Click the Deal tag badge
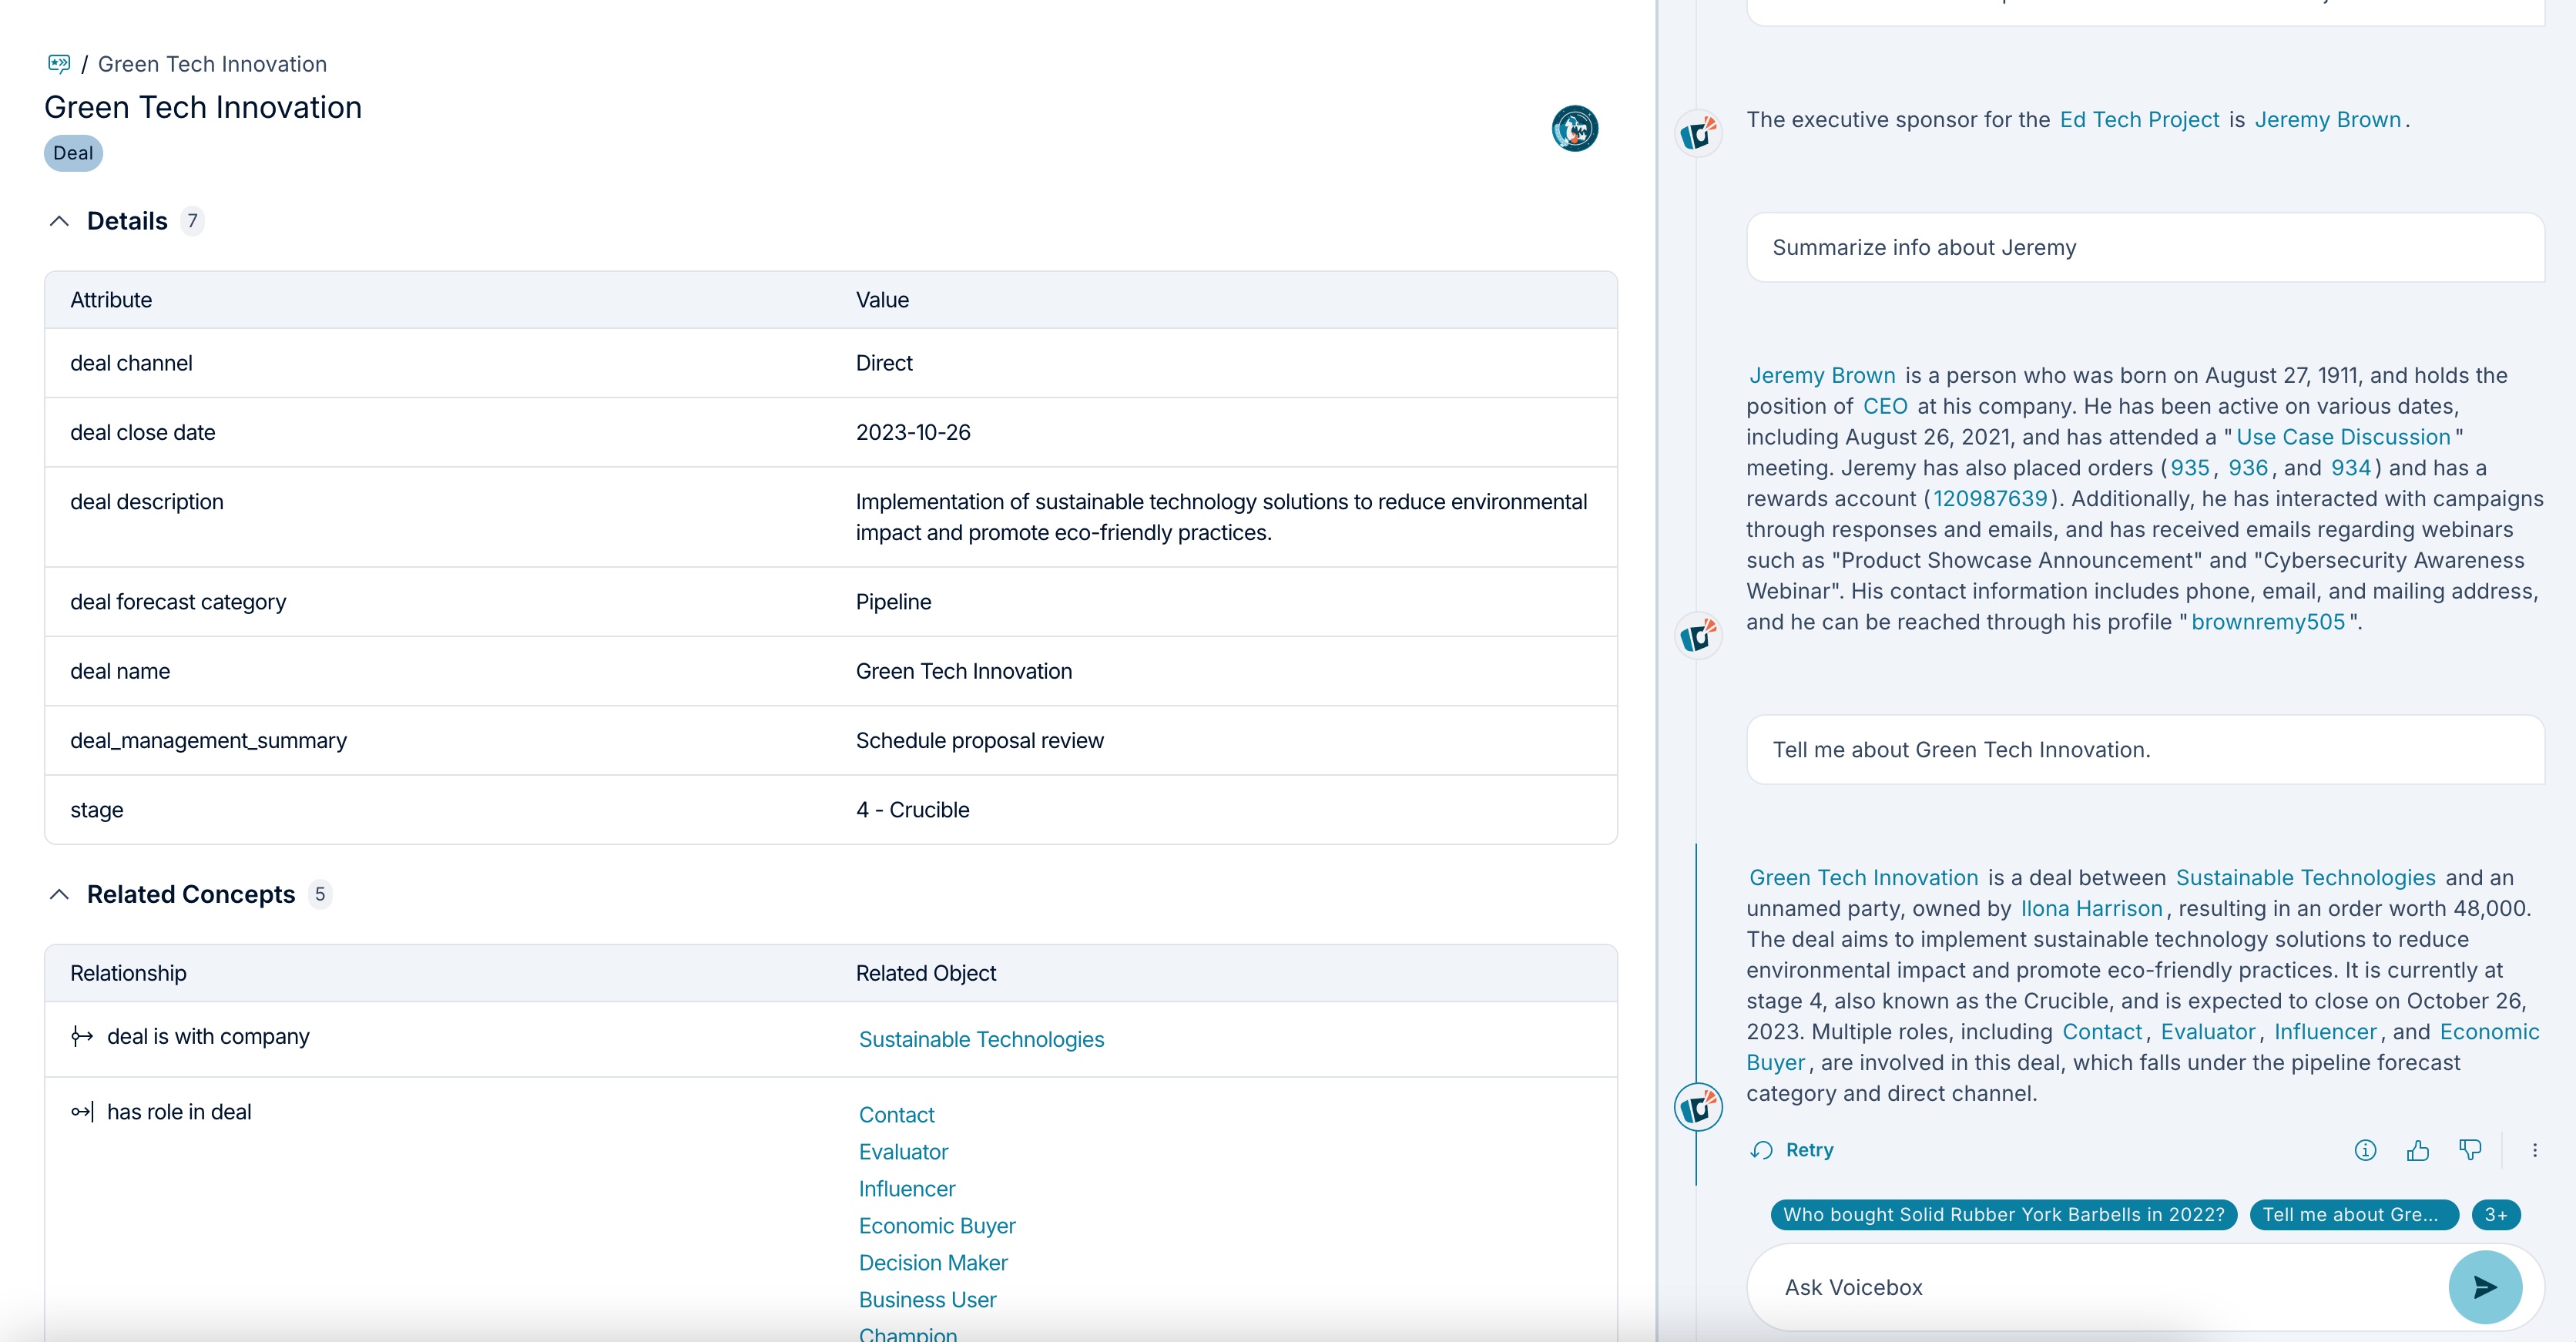Screen dimensions: 2576x1342 coord(73,153)
